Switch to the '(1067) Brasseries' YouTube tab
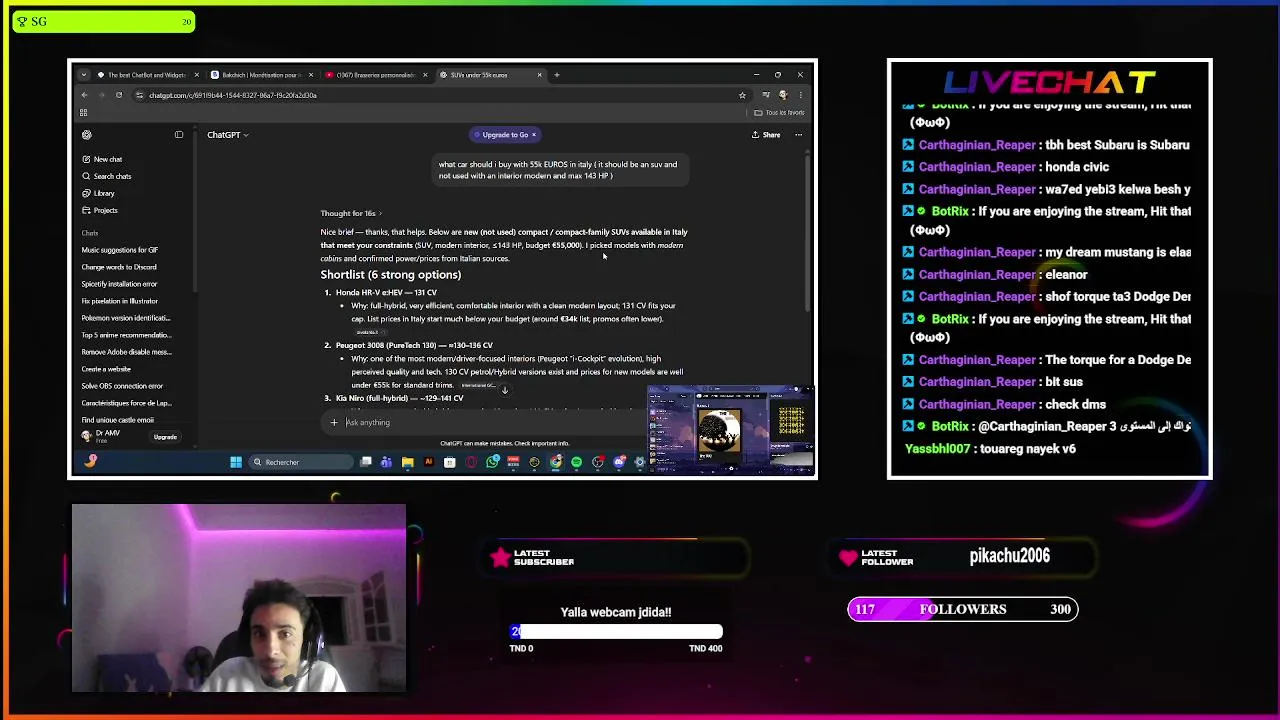The image size is (1280, 720). click(375, 75)
